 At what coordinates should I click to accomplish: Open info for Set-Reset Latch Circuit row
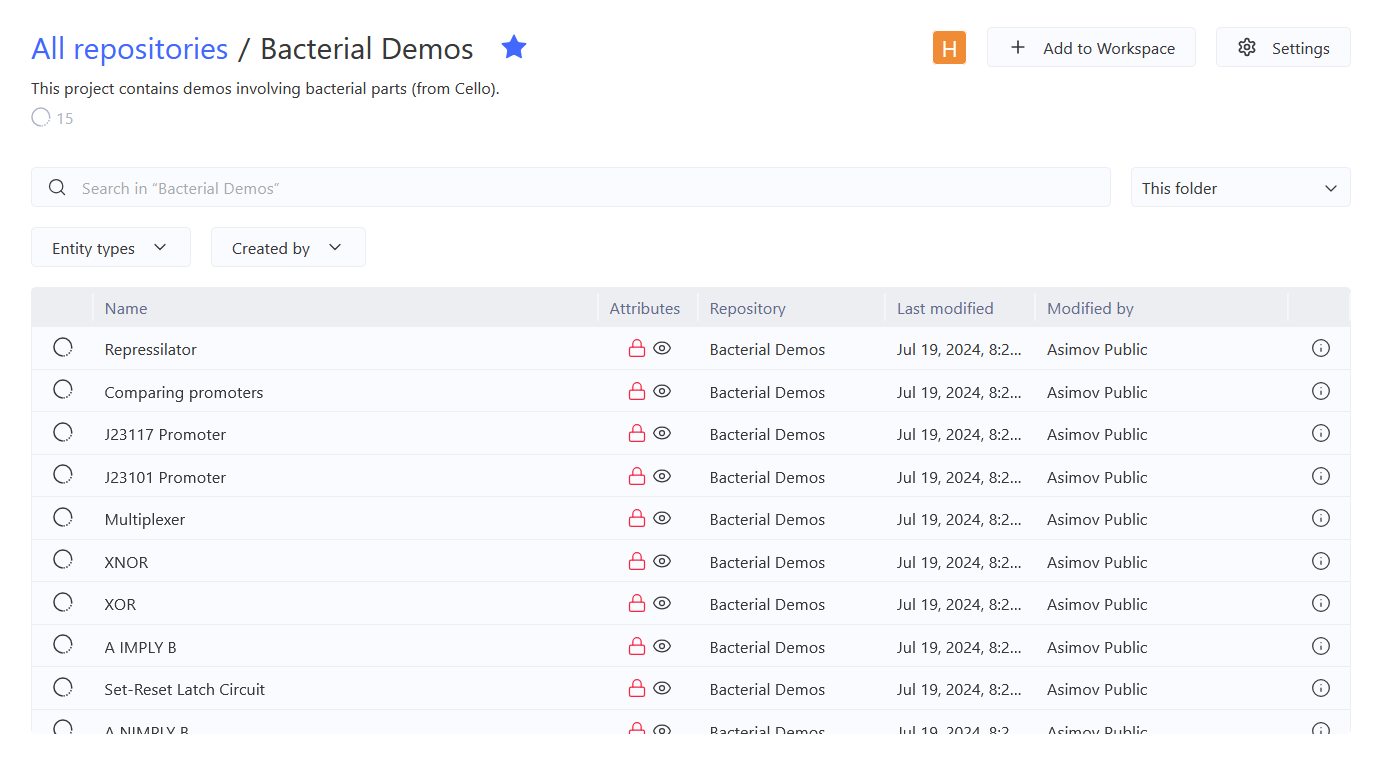[x=1320, y=689]
